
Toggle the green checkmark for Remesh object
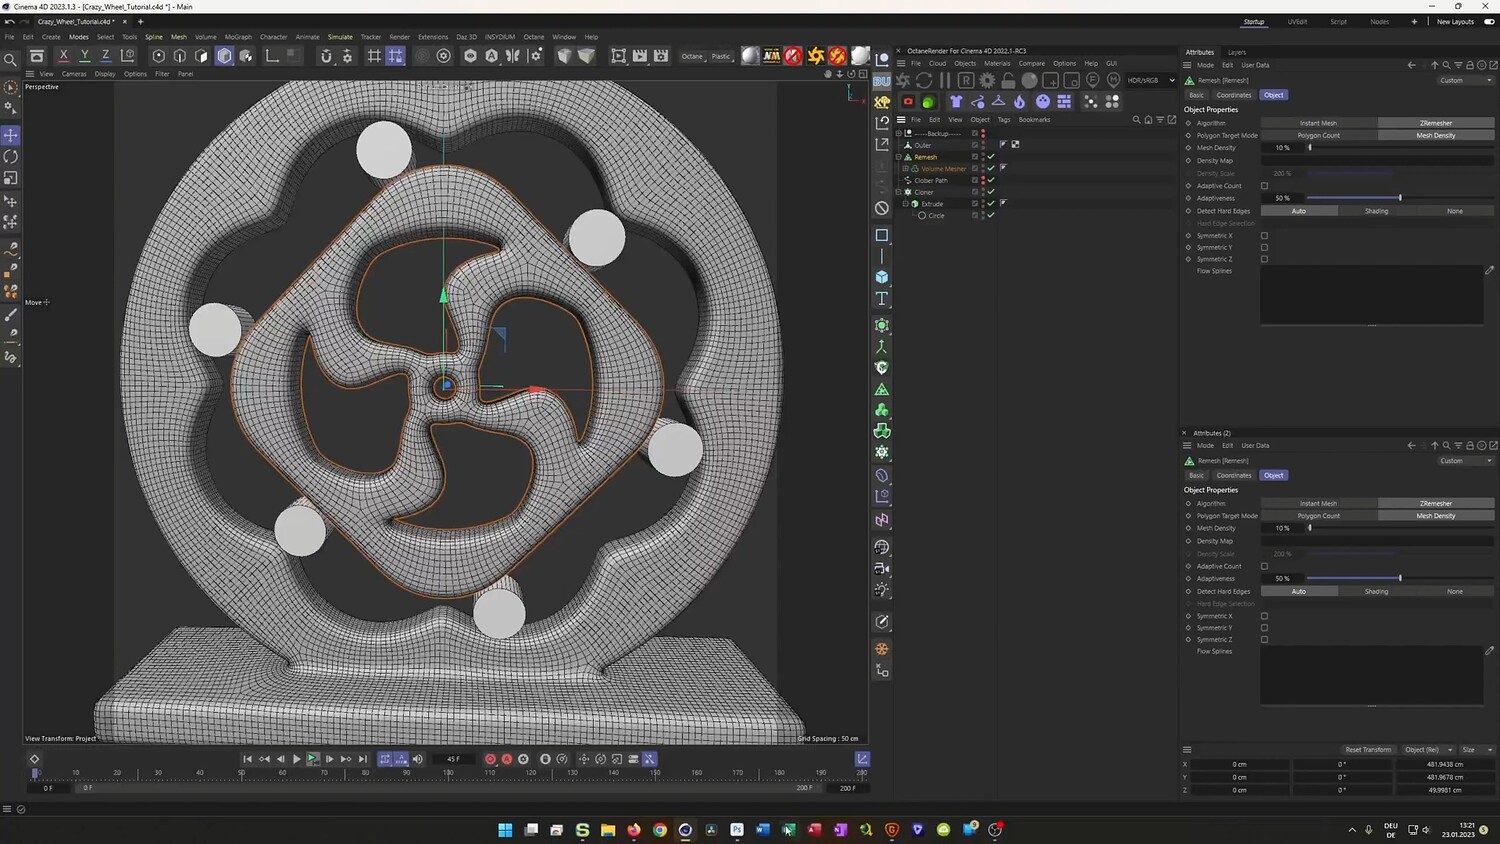click(991, 157)
